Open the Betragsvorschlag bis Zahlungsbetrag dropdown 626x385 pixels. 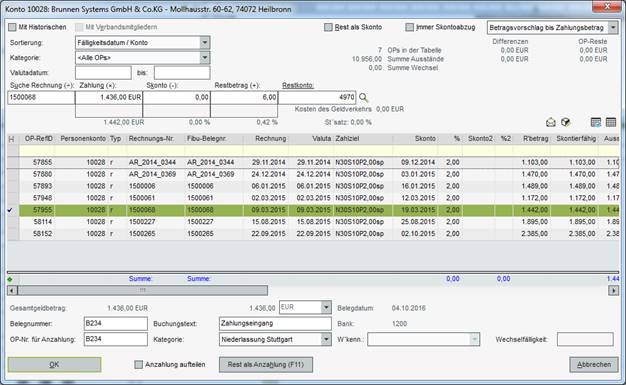point(613,28)
